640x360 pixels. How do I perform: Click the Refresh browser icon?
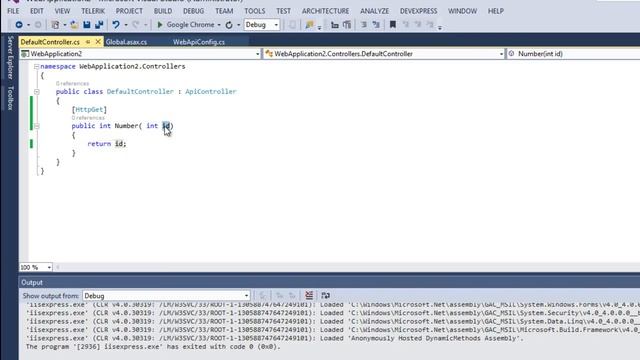coord(229,25)
